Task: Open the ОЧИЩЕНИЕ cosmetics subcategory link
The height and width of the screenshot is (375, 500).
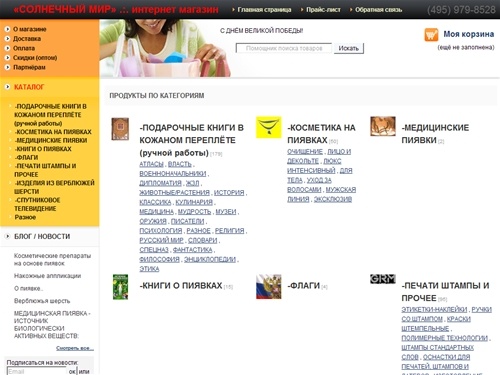Action: pyautogui.click(x=305, y=152)
